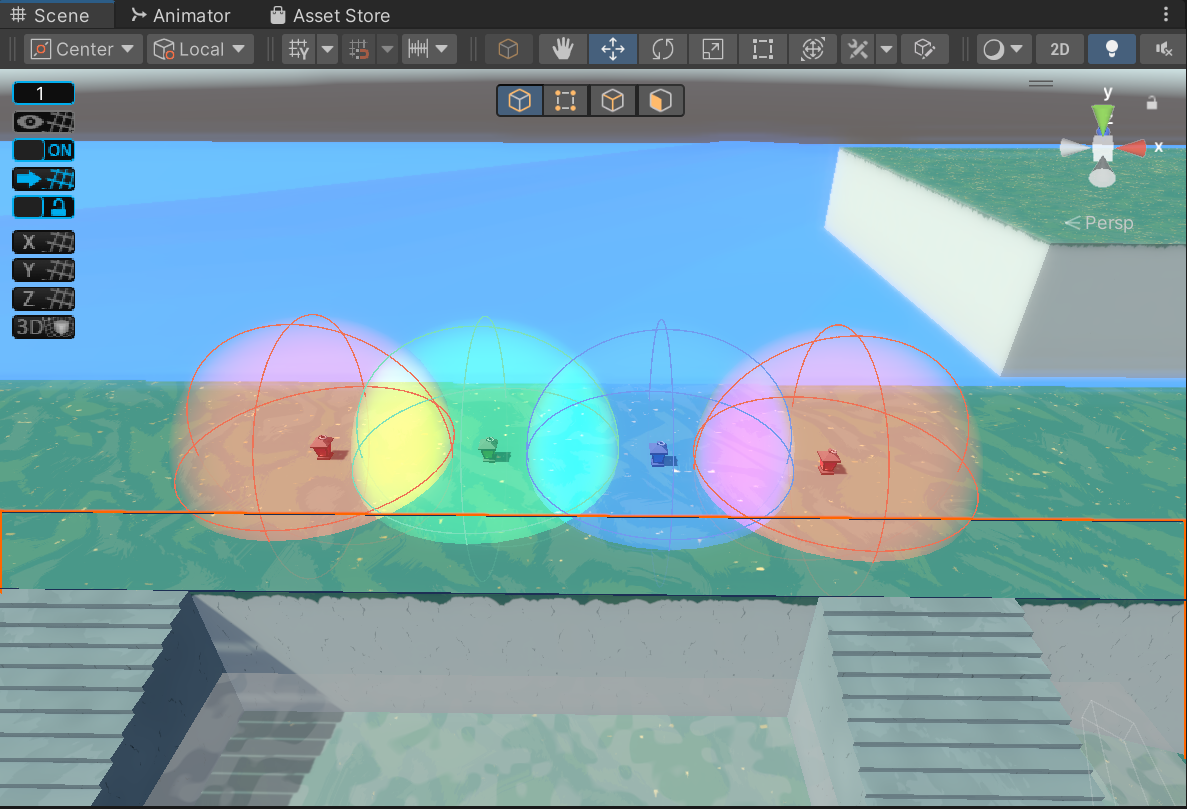Click the red X axis cone on gizmo
The height and width of the screenshot is (809, 1187).
coord(1132,148)
